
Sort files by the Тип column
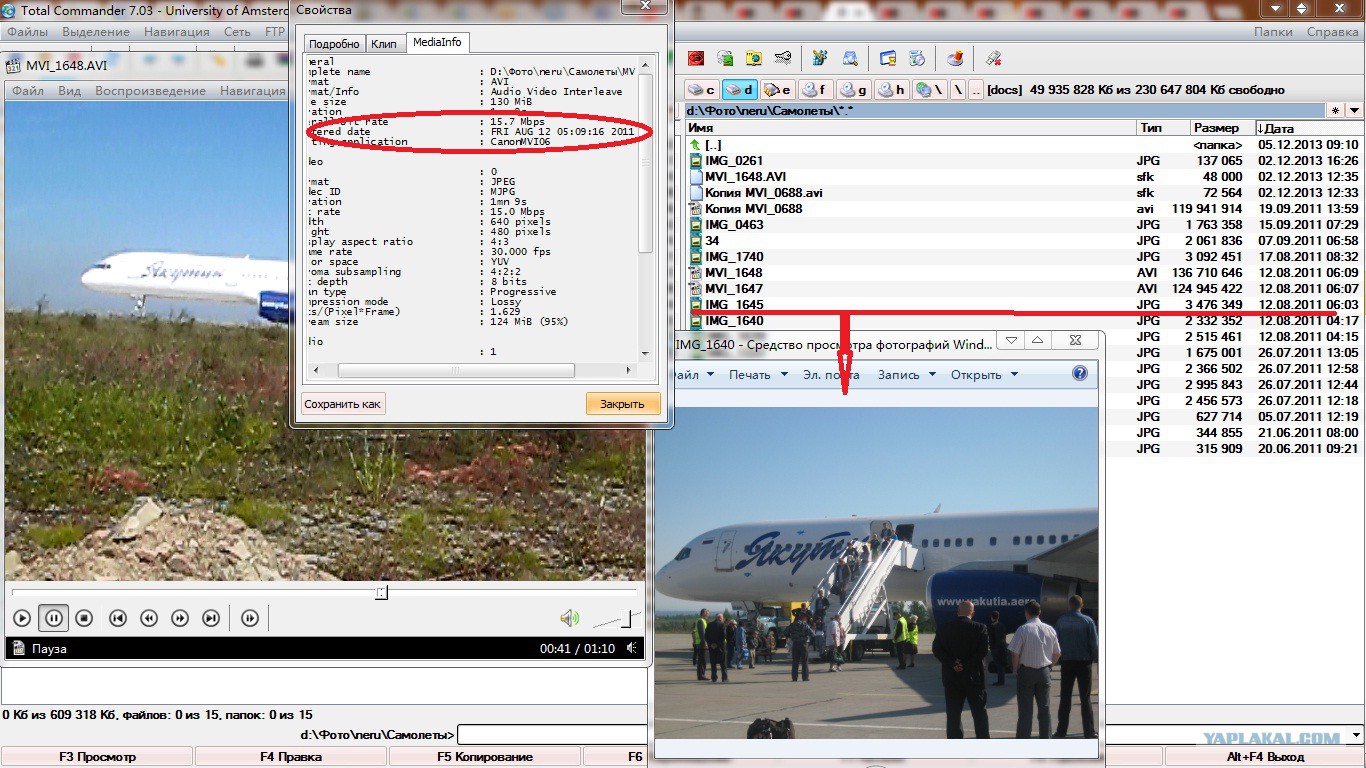pos(1163,128)
